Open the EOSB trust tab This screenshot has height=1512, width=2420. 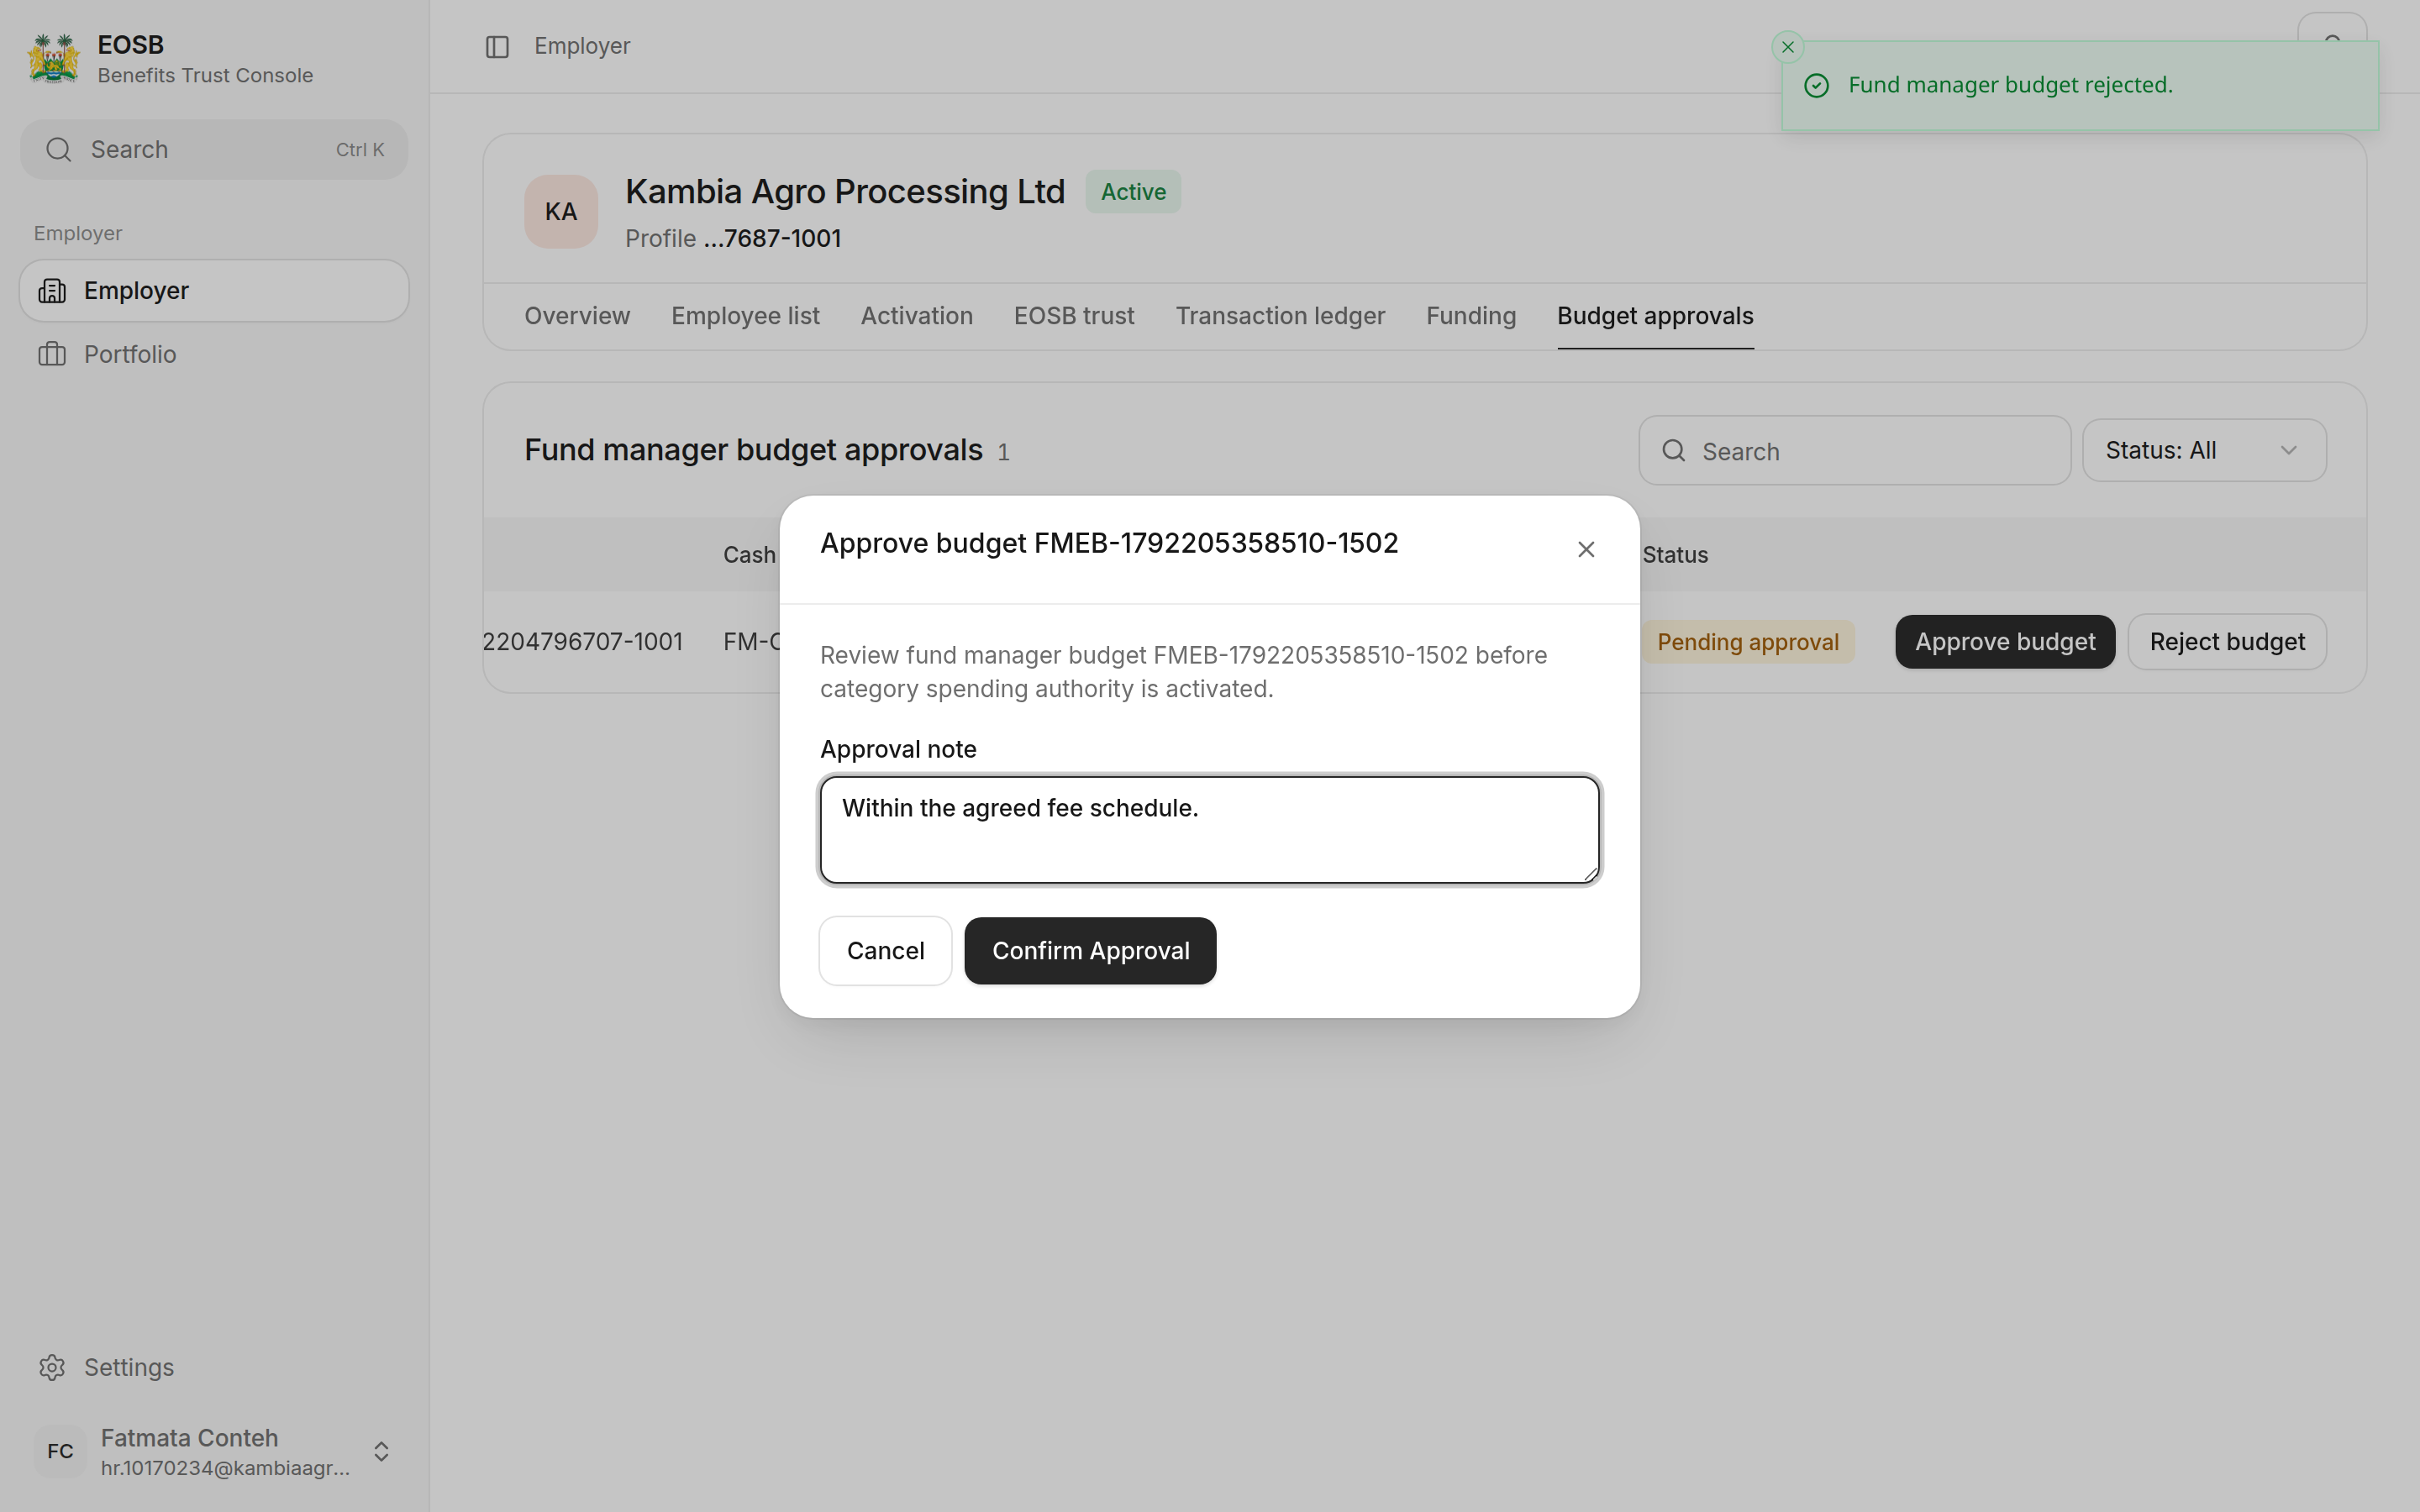click(1074, 316)
